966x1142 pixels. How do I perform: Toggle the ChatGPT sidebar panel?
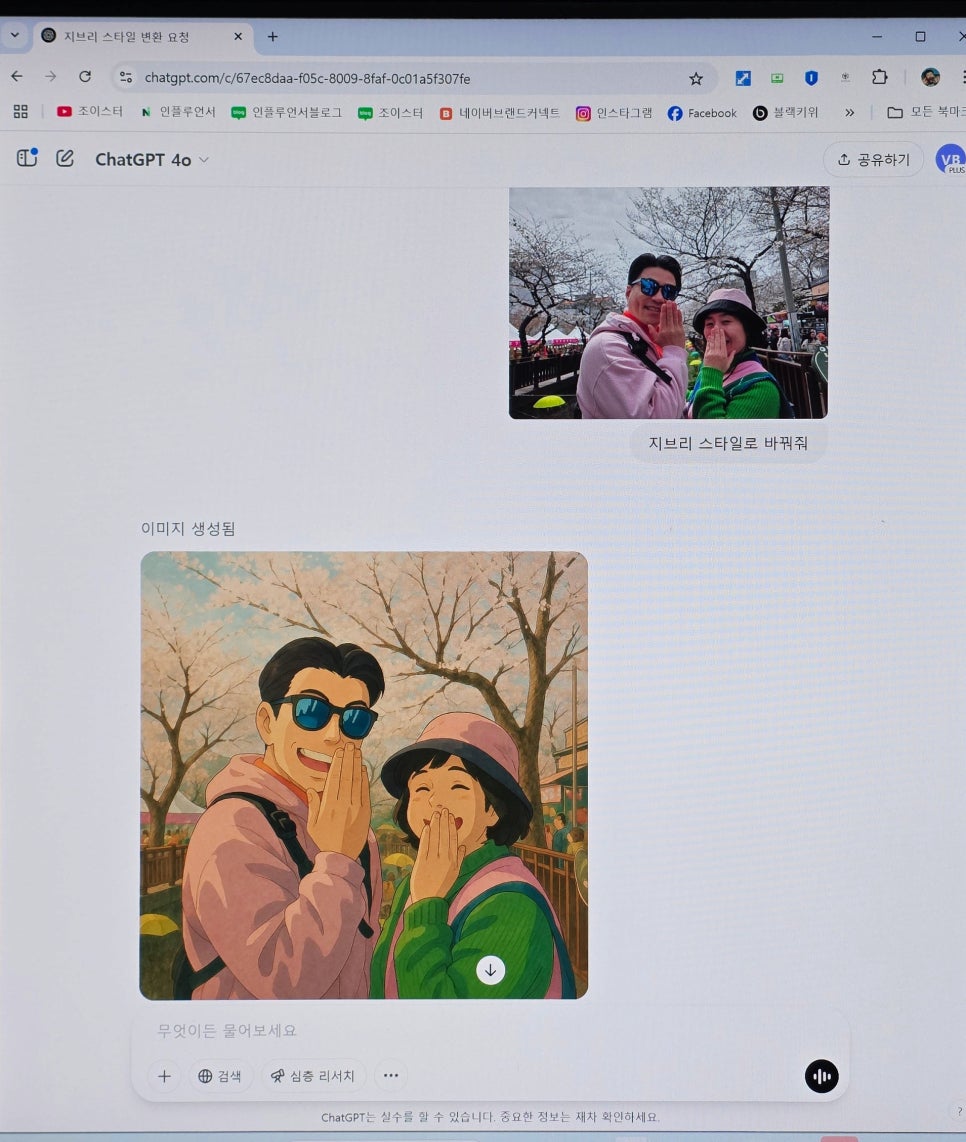[28, 157]
